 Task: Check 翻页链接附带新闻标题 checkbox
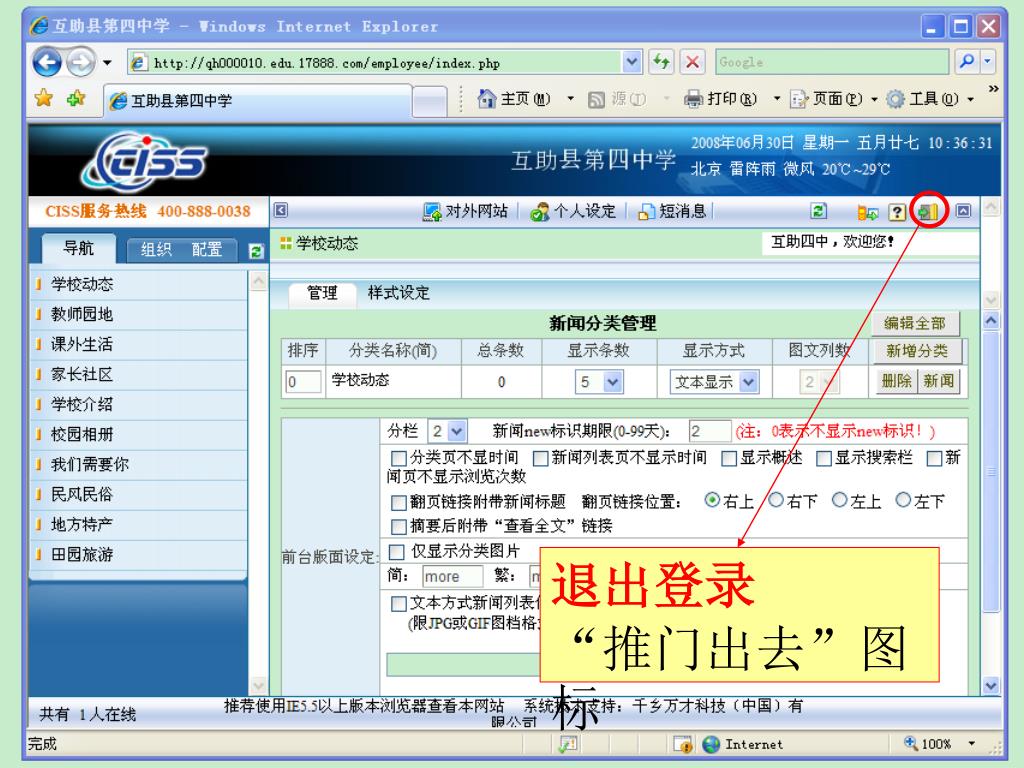[x=398, y=502]
